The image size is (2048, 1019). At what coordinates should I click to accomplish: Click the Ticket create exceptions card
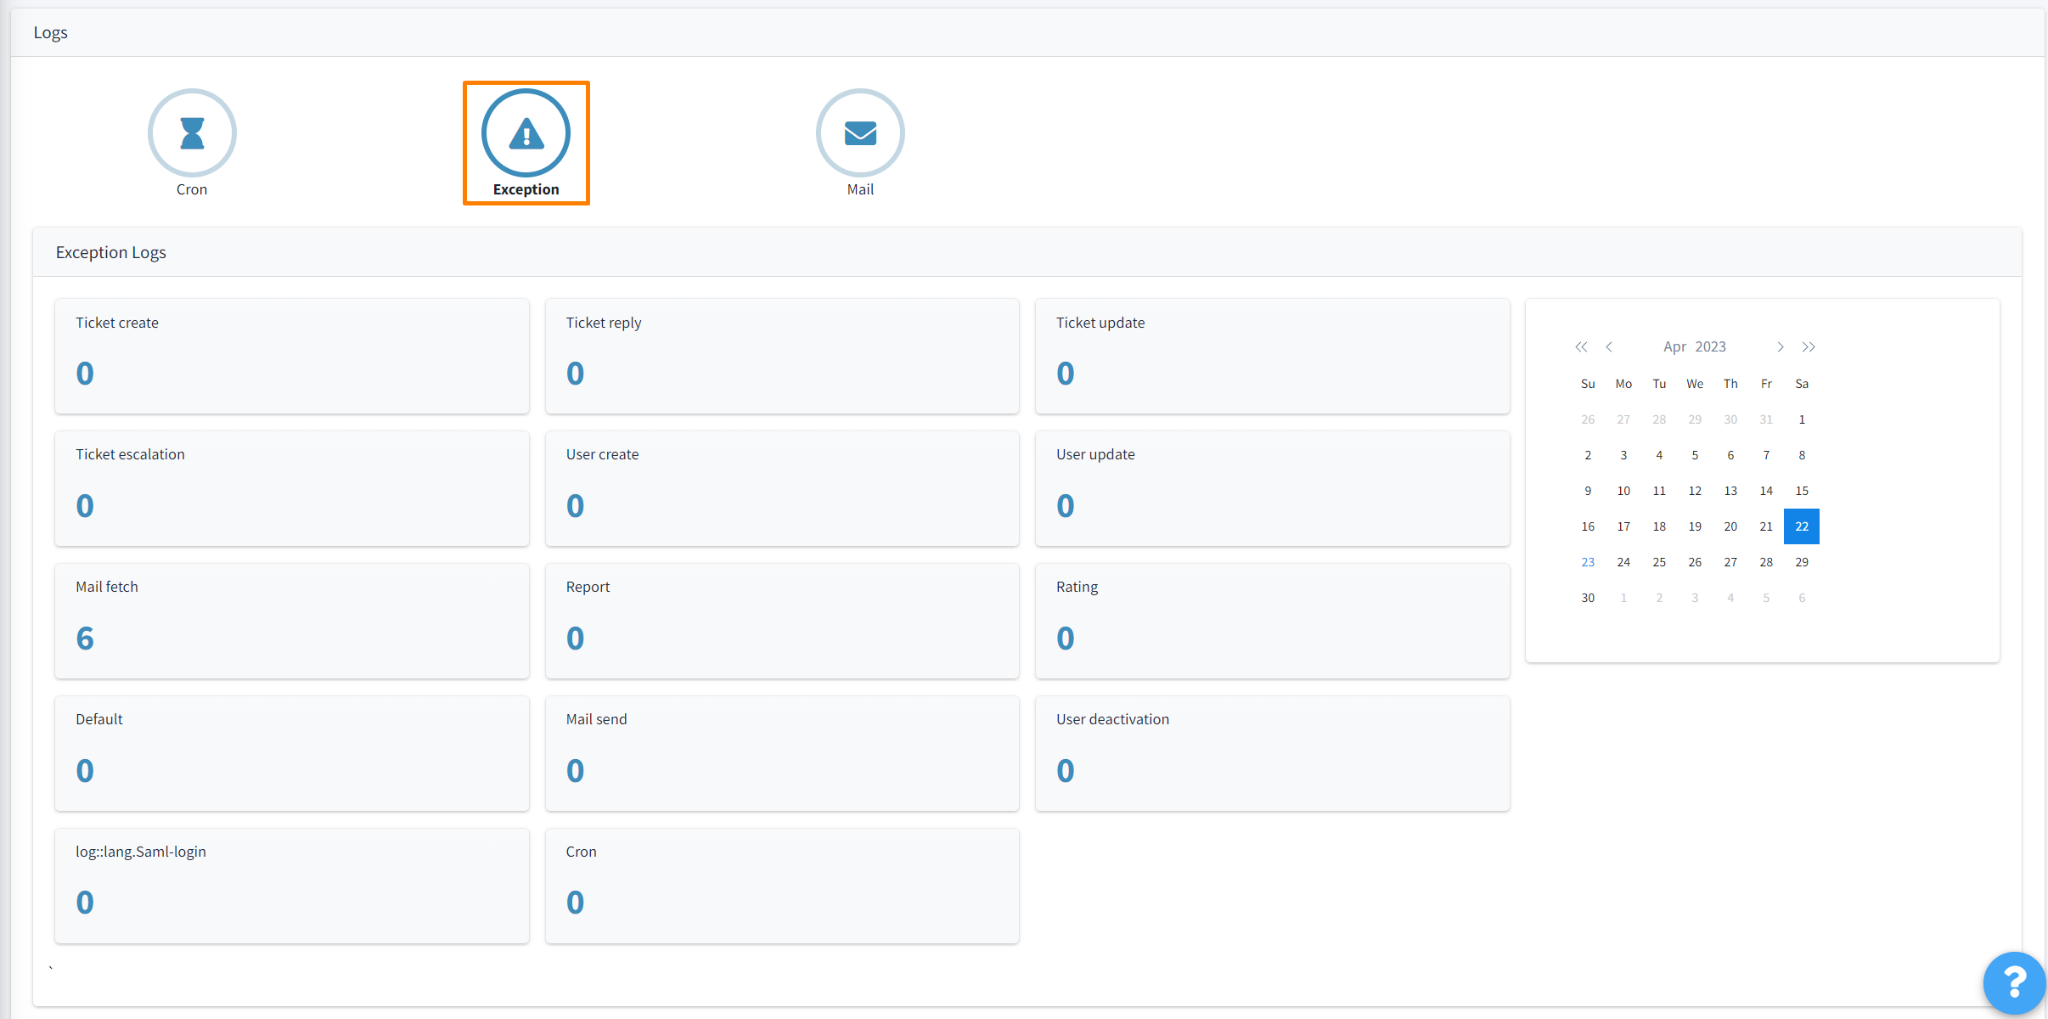pos(290,356)
